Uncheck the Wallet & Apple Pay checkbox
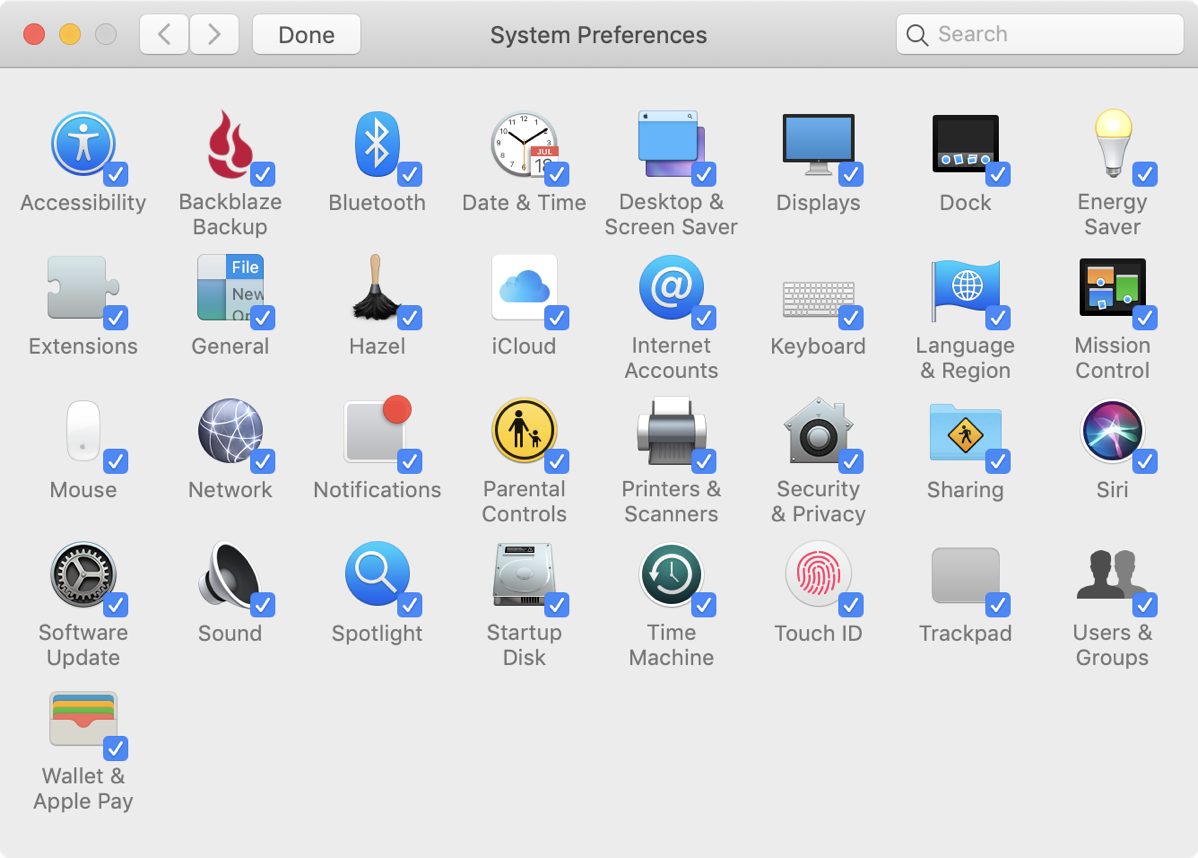The width and height of the screenshot is (1198, 858). pos(115,749)
